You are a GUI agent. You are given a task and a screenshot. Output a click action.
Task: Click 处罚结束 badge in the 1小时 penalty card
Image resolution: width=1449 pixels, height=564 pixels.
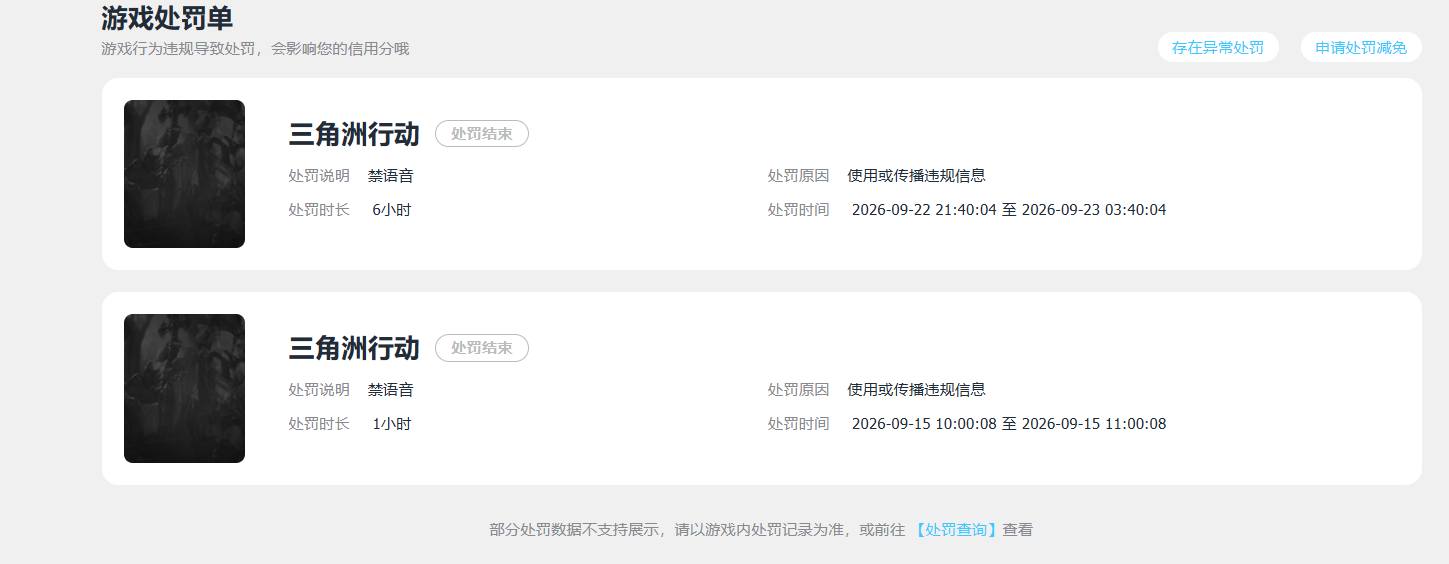(x=481, y=348)
